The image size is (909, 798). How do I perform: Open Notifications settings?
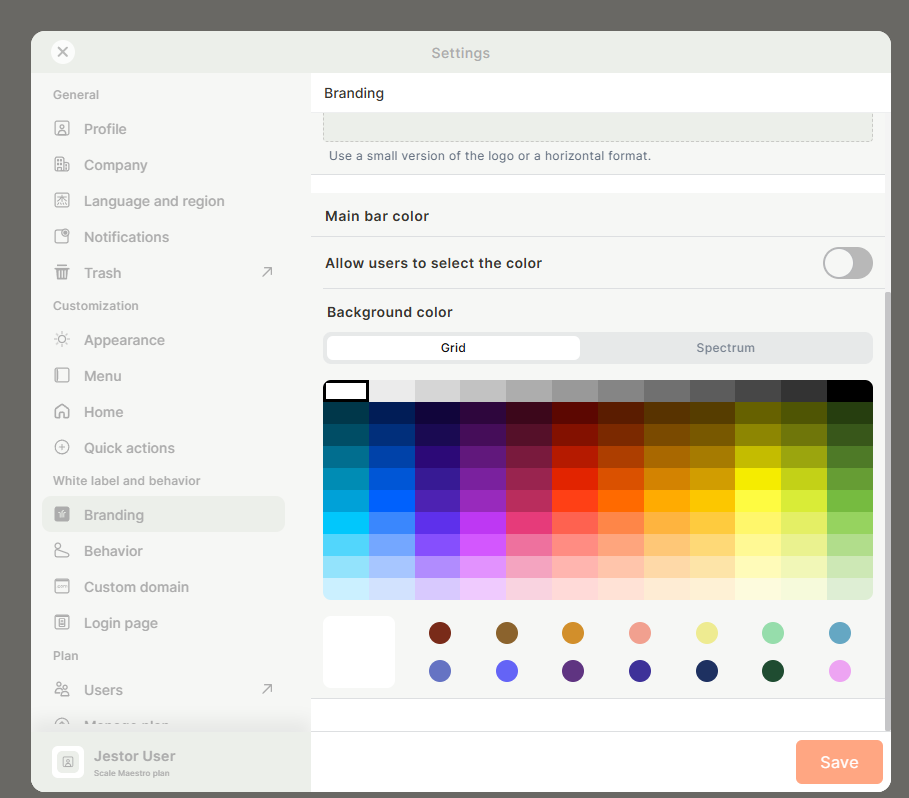click(x=163, y=236)
